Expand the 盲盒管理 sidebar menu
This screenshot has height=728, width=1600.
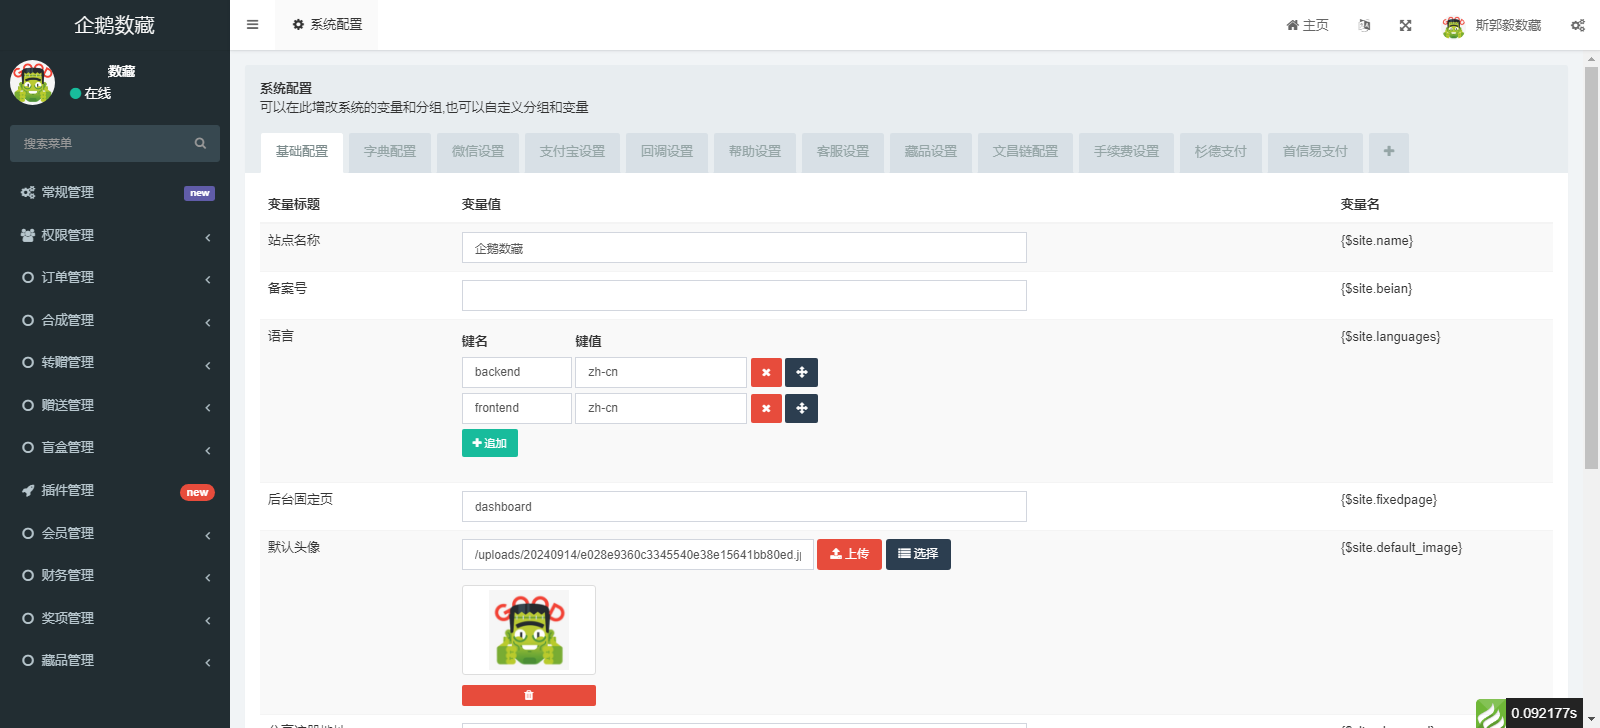tap(115, 447)
